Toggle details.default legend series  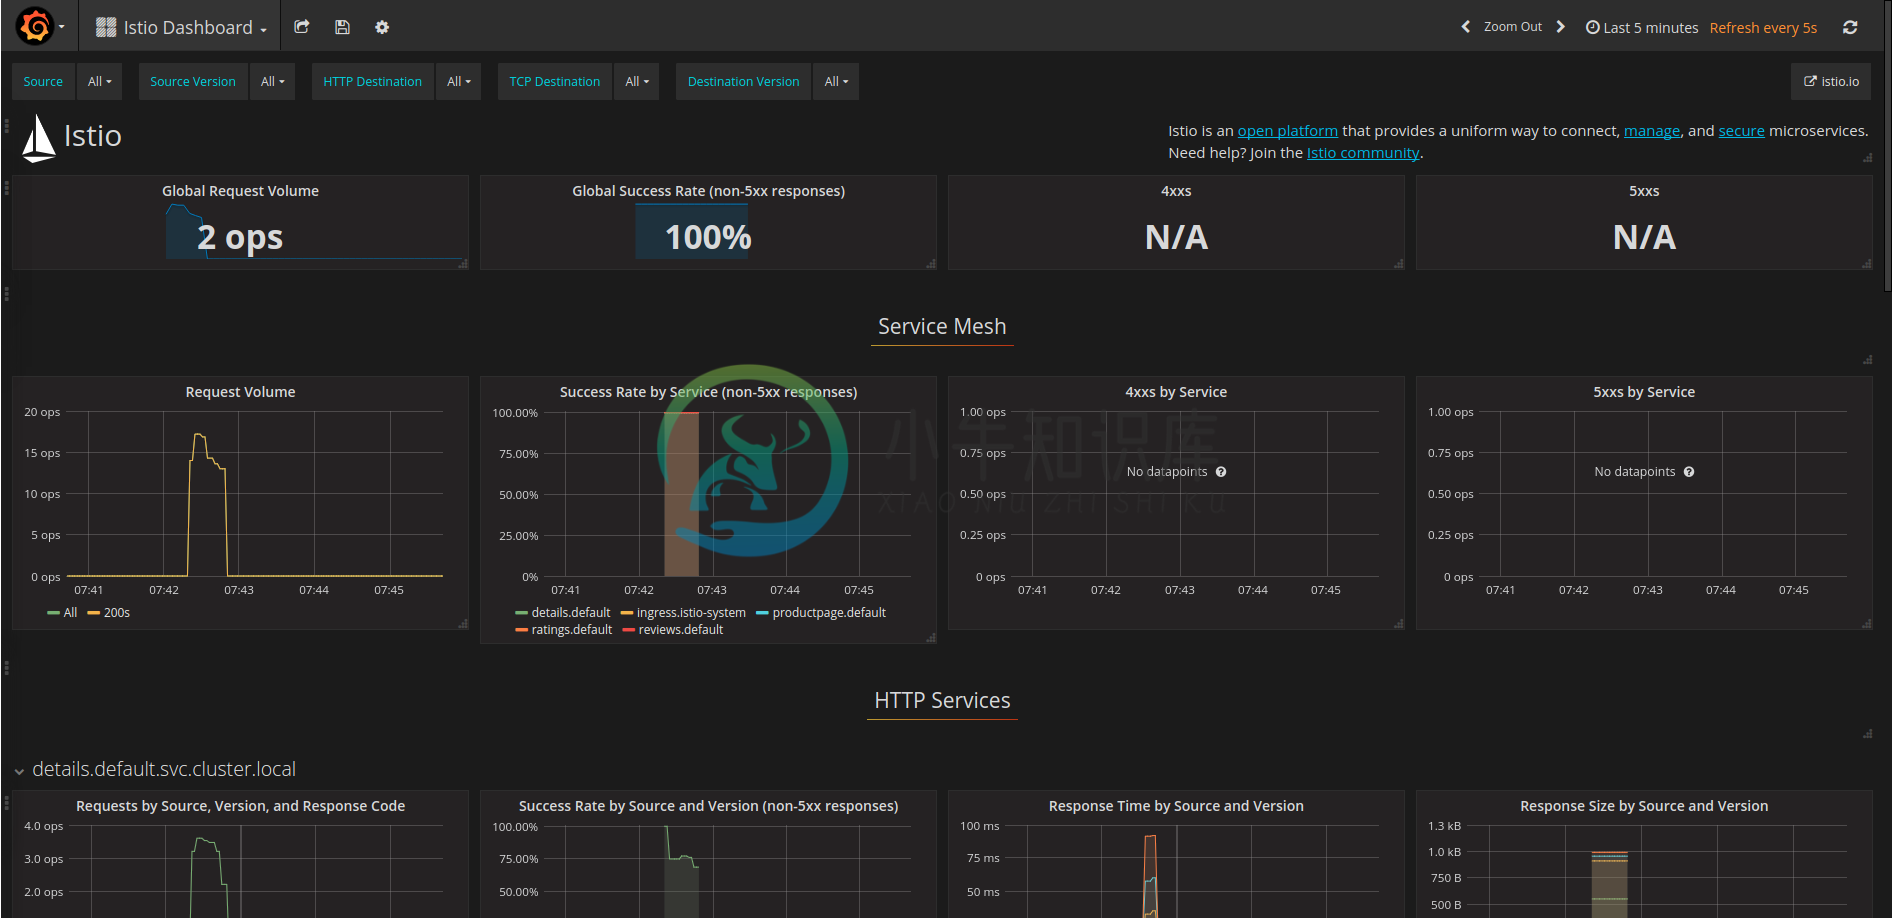563,613
